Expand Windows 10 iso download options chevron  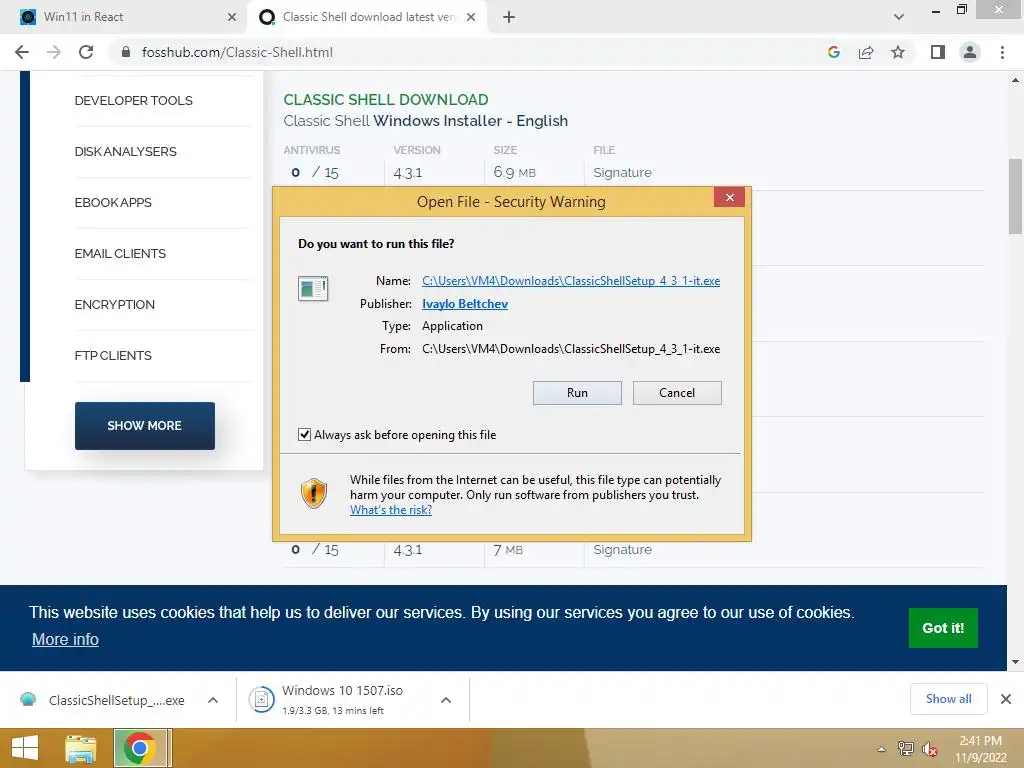pyautogui.click(x=446, y=700)
